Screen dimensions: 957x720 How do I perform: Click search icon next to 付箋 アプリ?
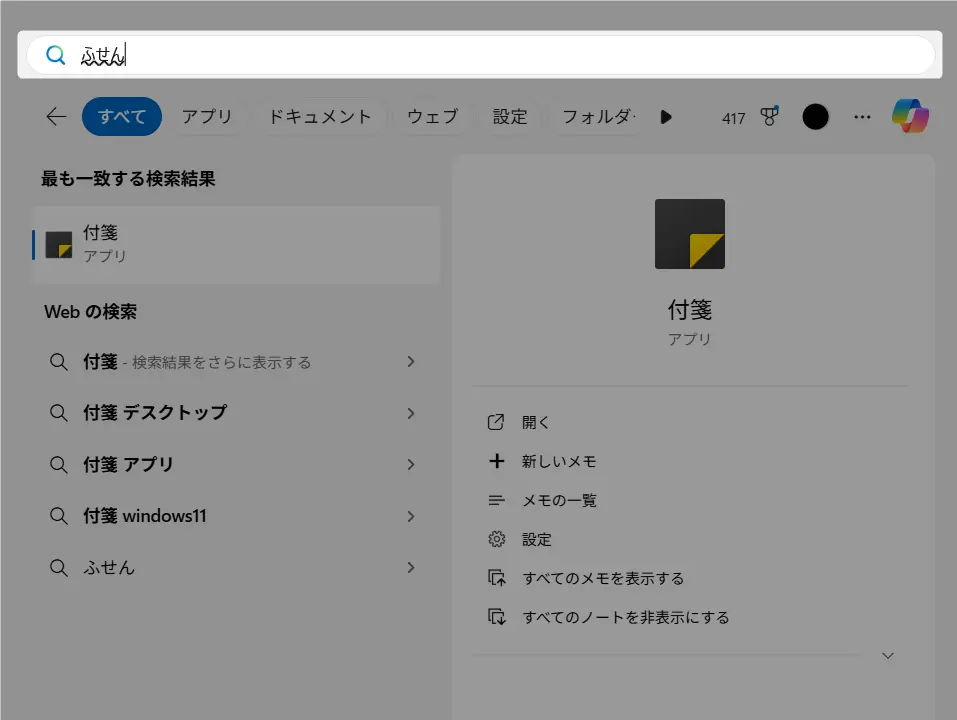[59, 464]
